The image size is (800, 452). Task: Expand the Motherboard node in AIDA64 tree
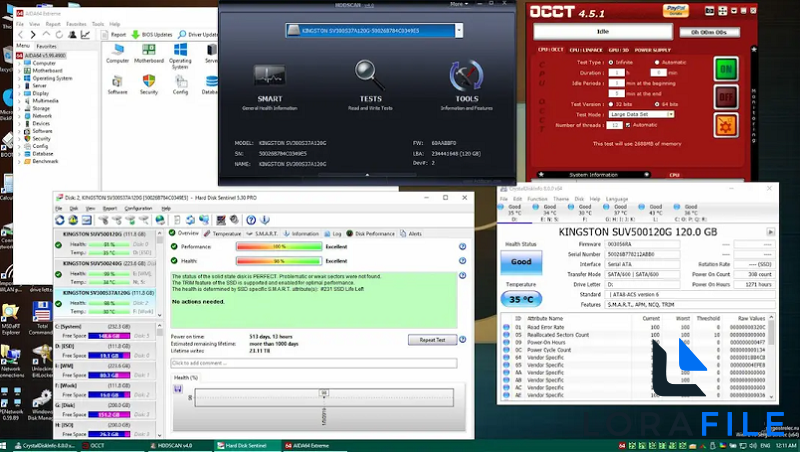point(20,71)
